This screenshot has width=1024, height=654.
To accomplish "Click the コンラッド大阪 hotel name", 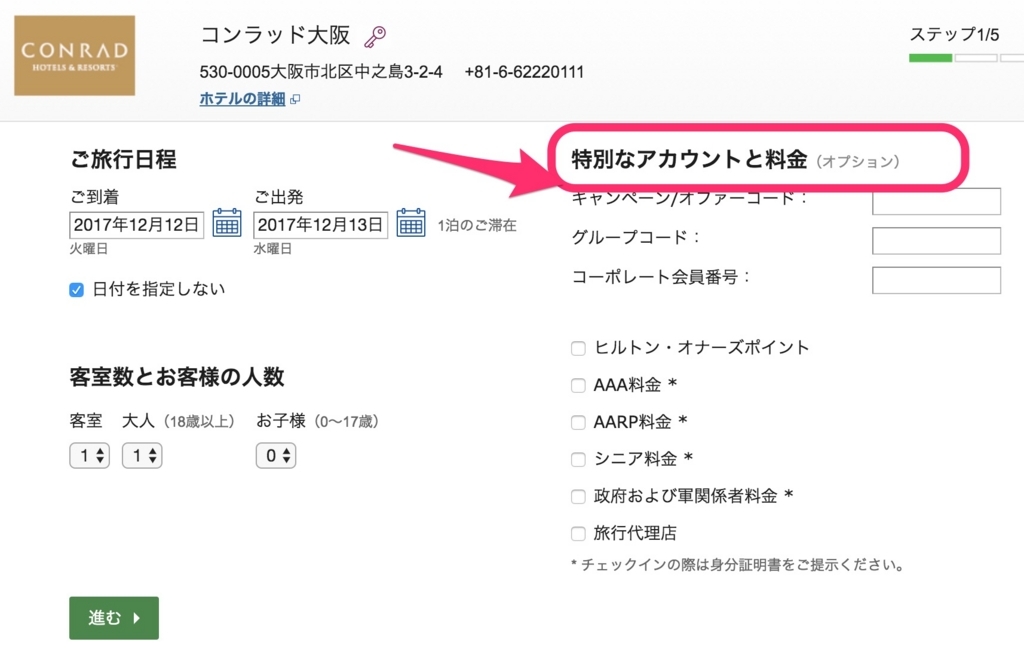I will pos(276,35).
